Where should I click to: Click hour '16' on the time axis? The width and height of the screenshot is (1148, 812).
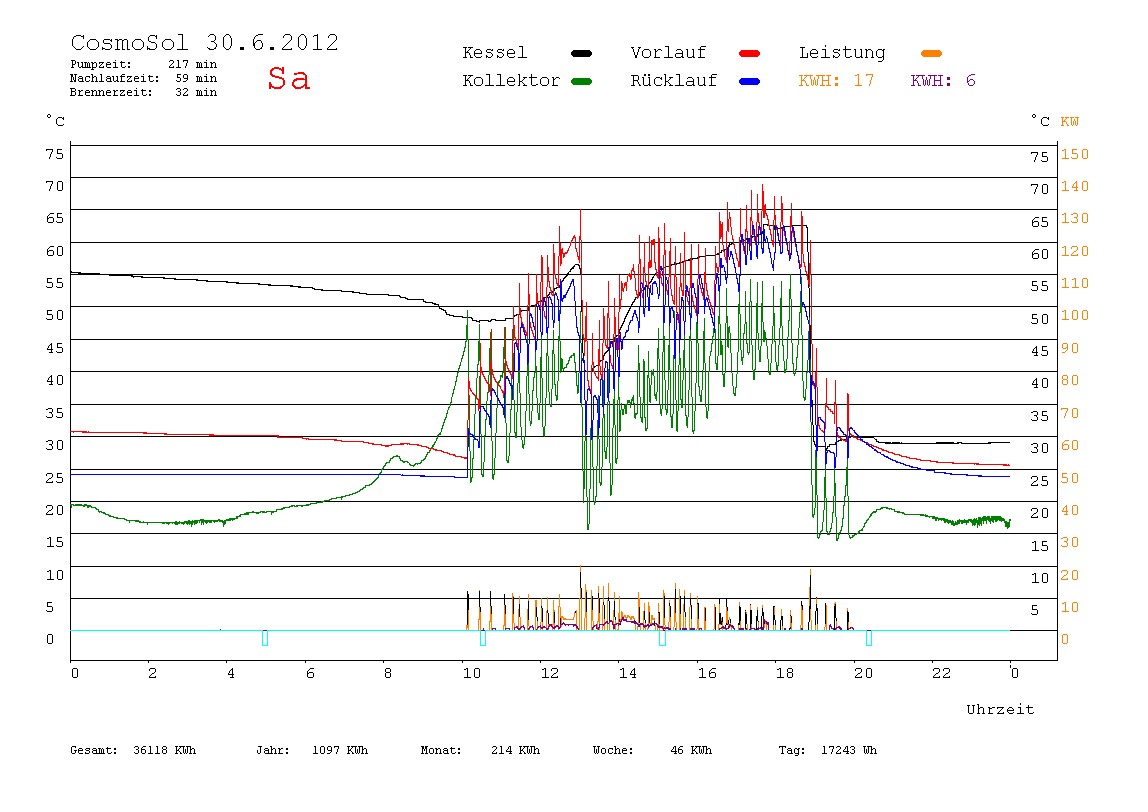(x=707, y=673)
